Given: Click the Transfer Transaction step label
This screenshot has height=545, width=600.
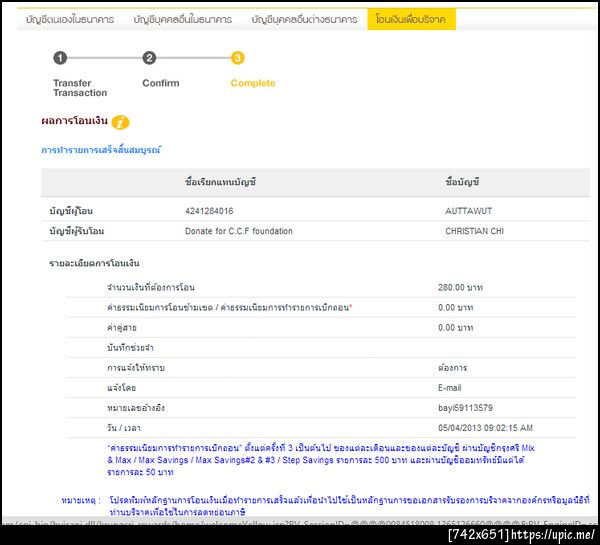Looking at the screenshot, I should tap(80, 88).
